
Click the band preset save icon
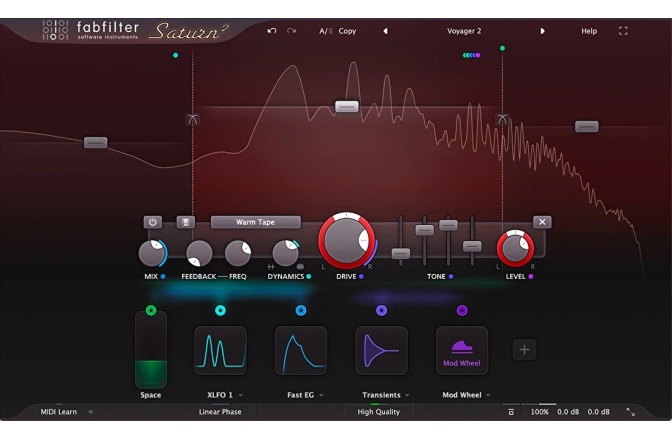pyautogui.click(x=186, y=222)
